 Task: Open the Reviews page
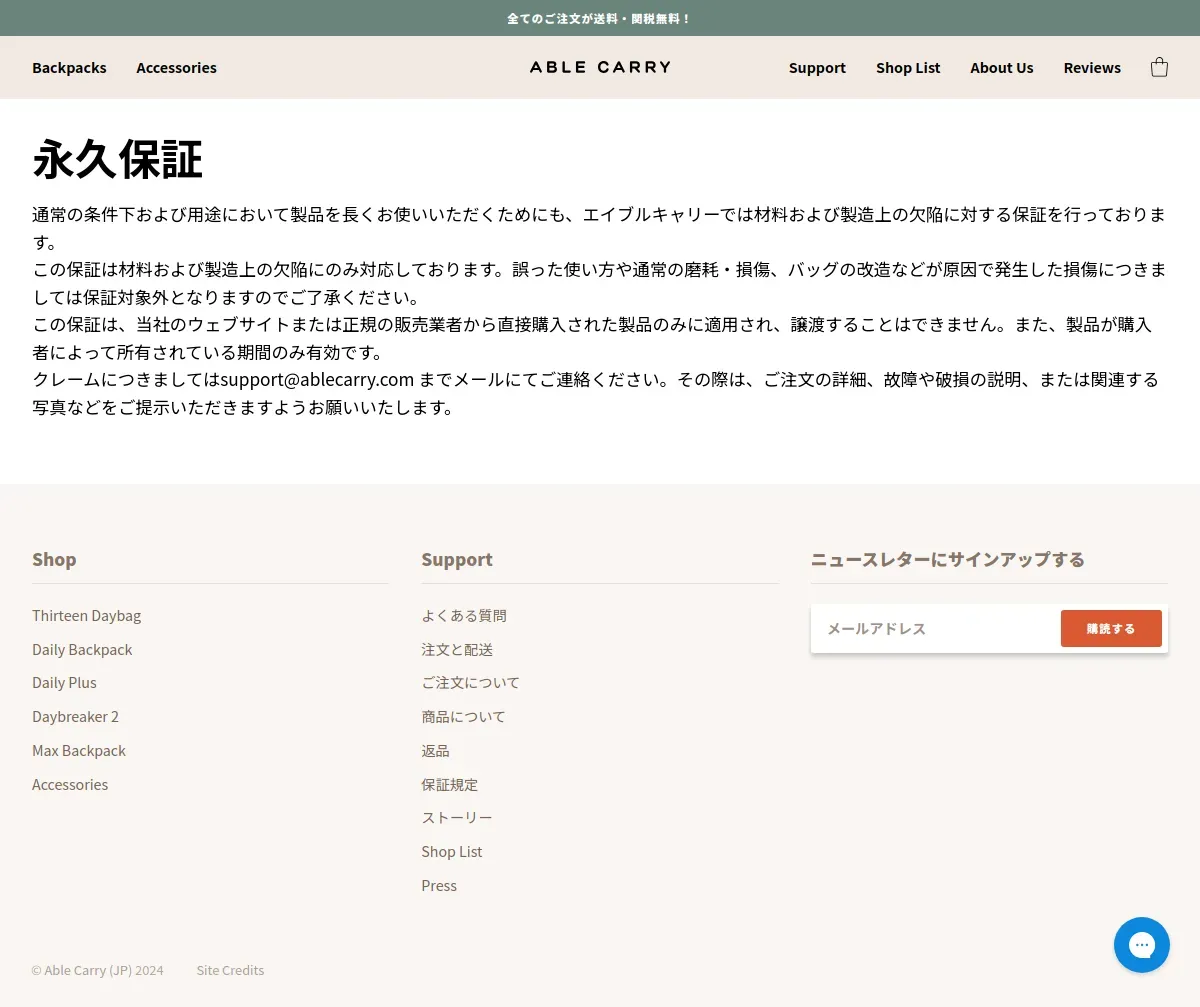tap(1092, 68)
